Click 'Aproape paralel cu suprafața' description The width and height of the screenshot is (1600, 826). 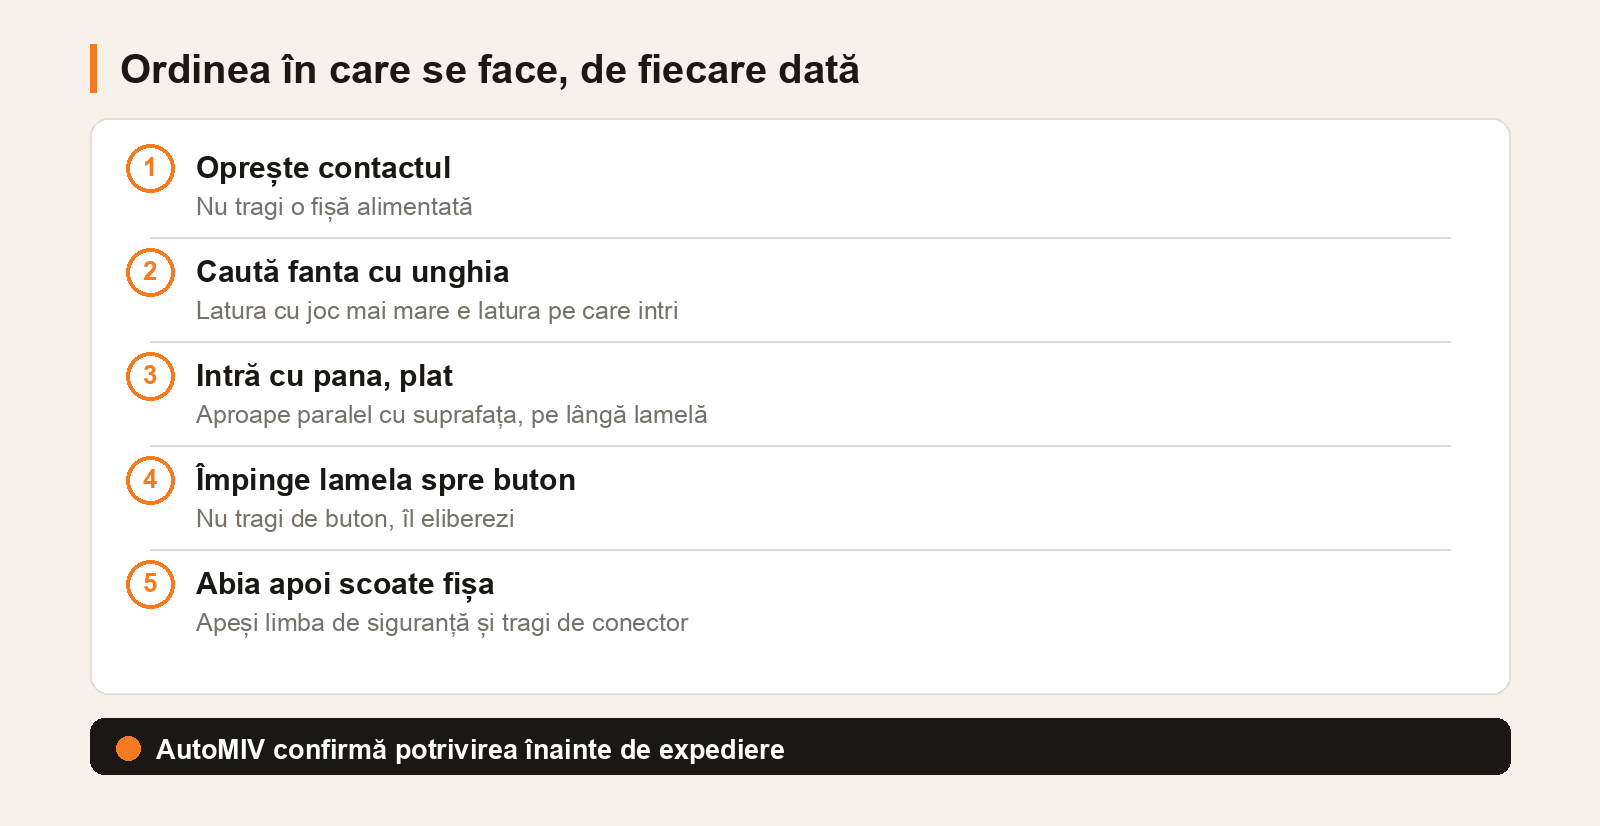(x=451, y=415)
